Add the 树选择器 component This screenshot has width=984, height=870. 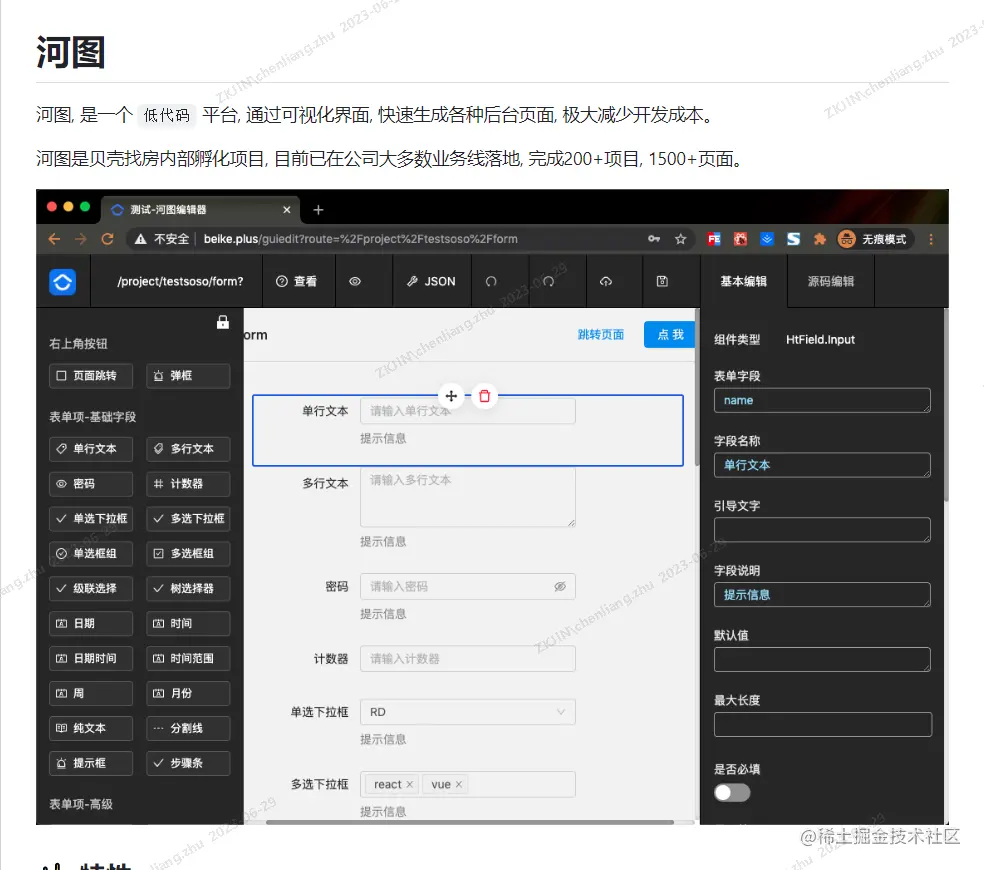[x=188, y=589]
